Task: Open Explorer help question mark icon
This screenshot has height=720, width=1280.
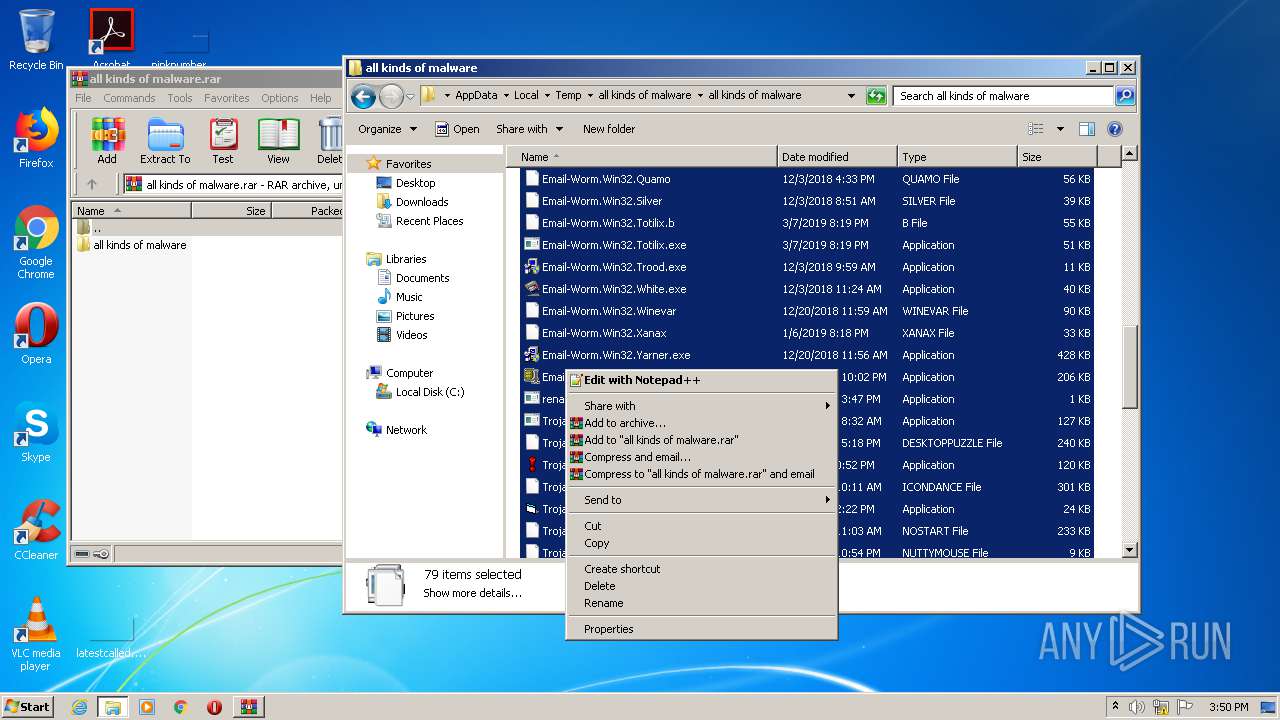Action: [x=1115, y=129]
